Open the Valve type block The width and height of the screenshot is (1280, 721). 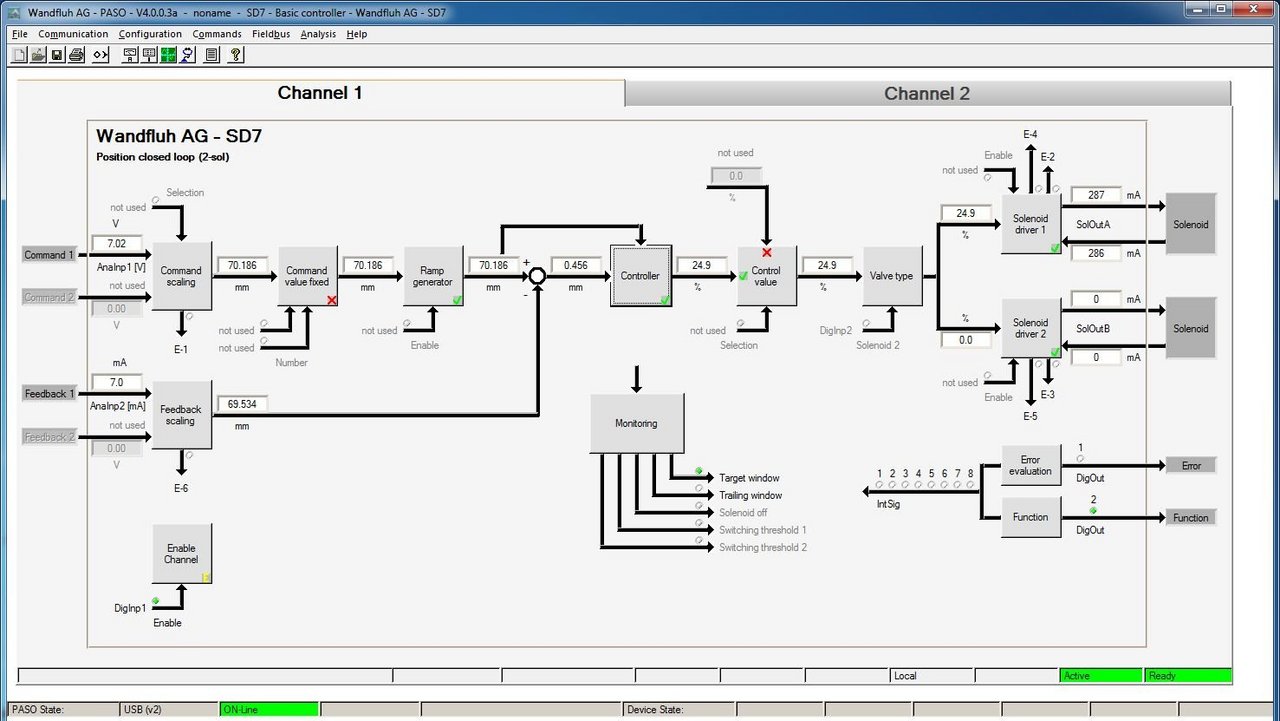click(891, 276)
